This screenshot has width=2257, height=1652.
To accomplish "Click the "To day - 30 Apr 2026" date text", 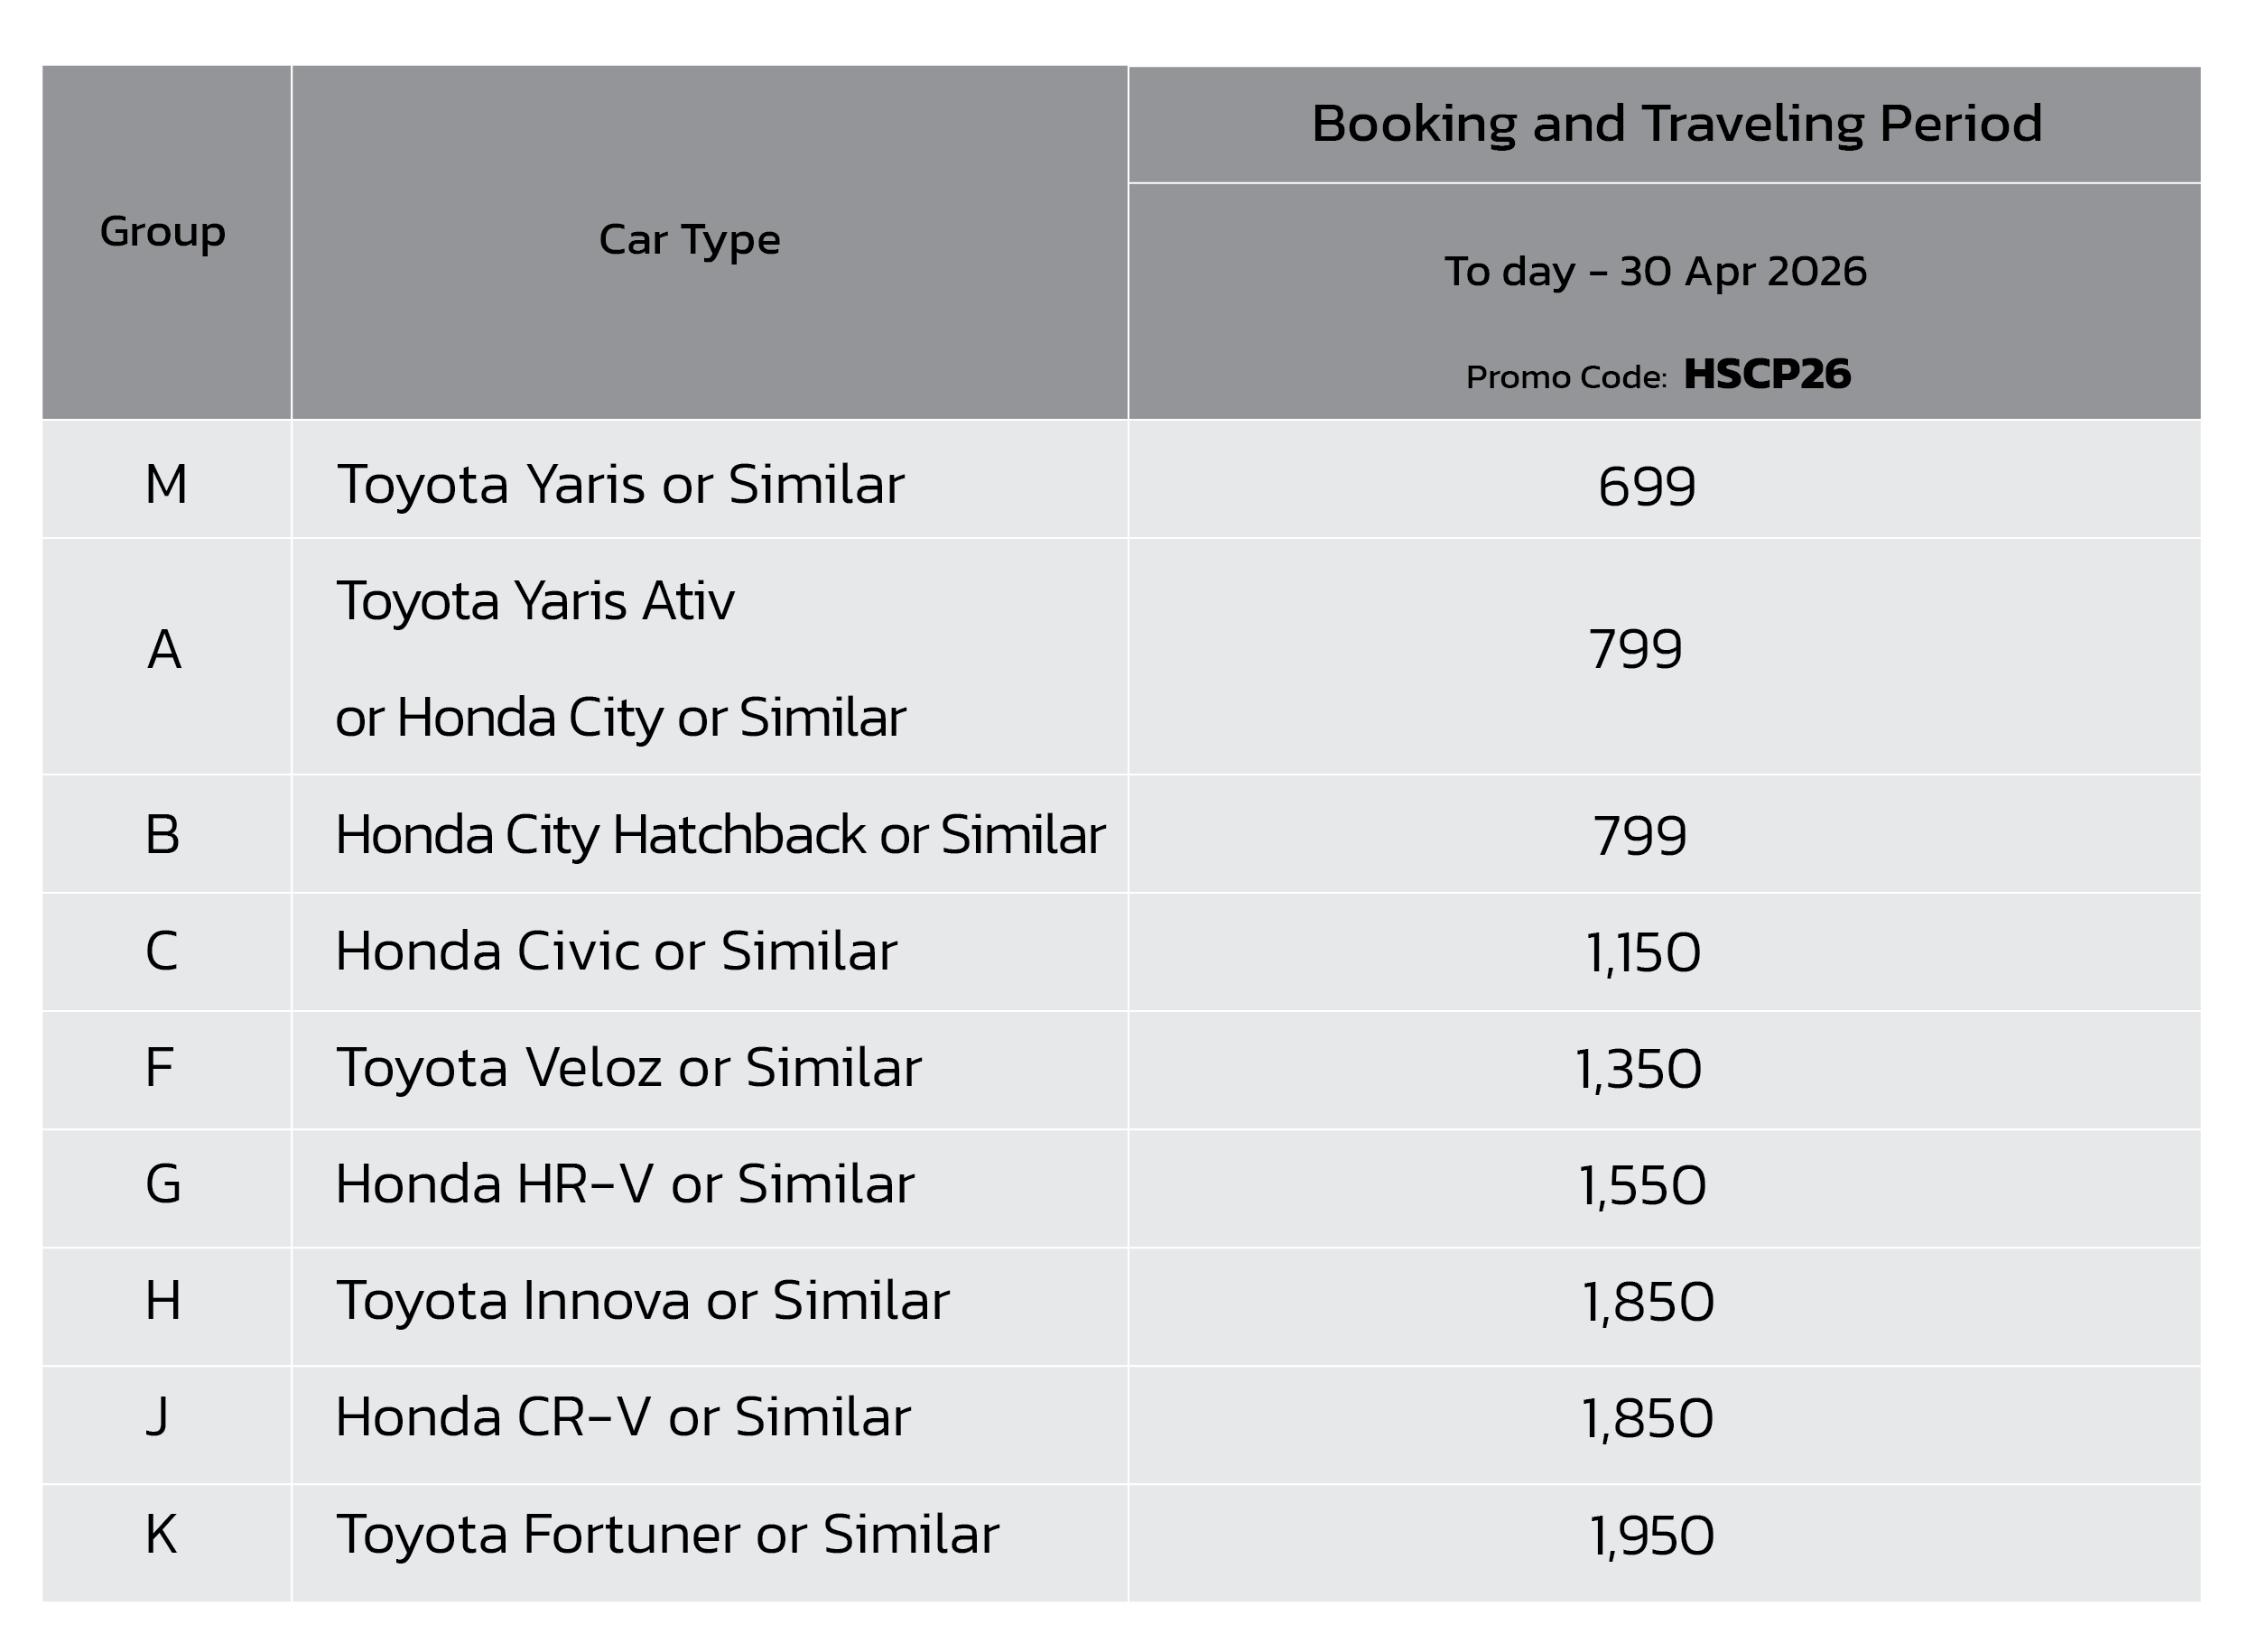I will pyautogui.click(x=1655, y=271).
